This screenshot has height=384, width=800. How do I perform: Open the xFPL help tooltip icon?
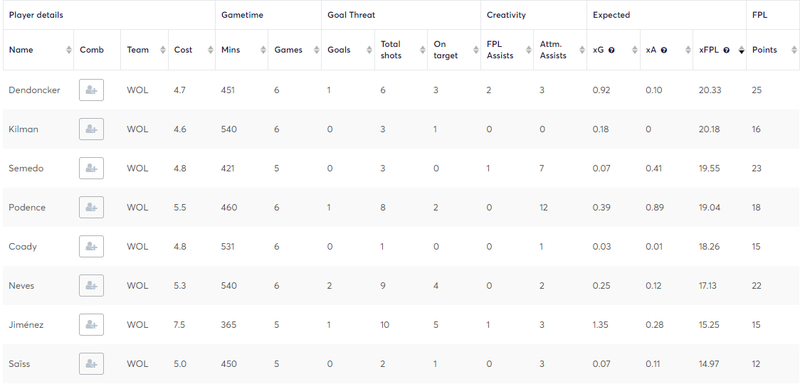pyautogui.click(x=726, y=50)
